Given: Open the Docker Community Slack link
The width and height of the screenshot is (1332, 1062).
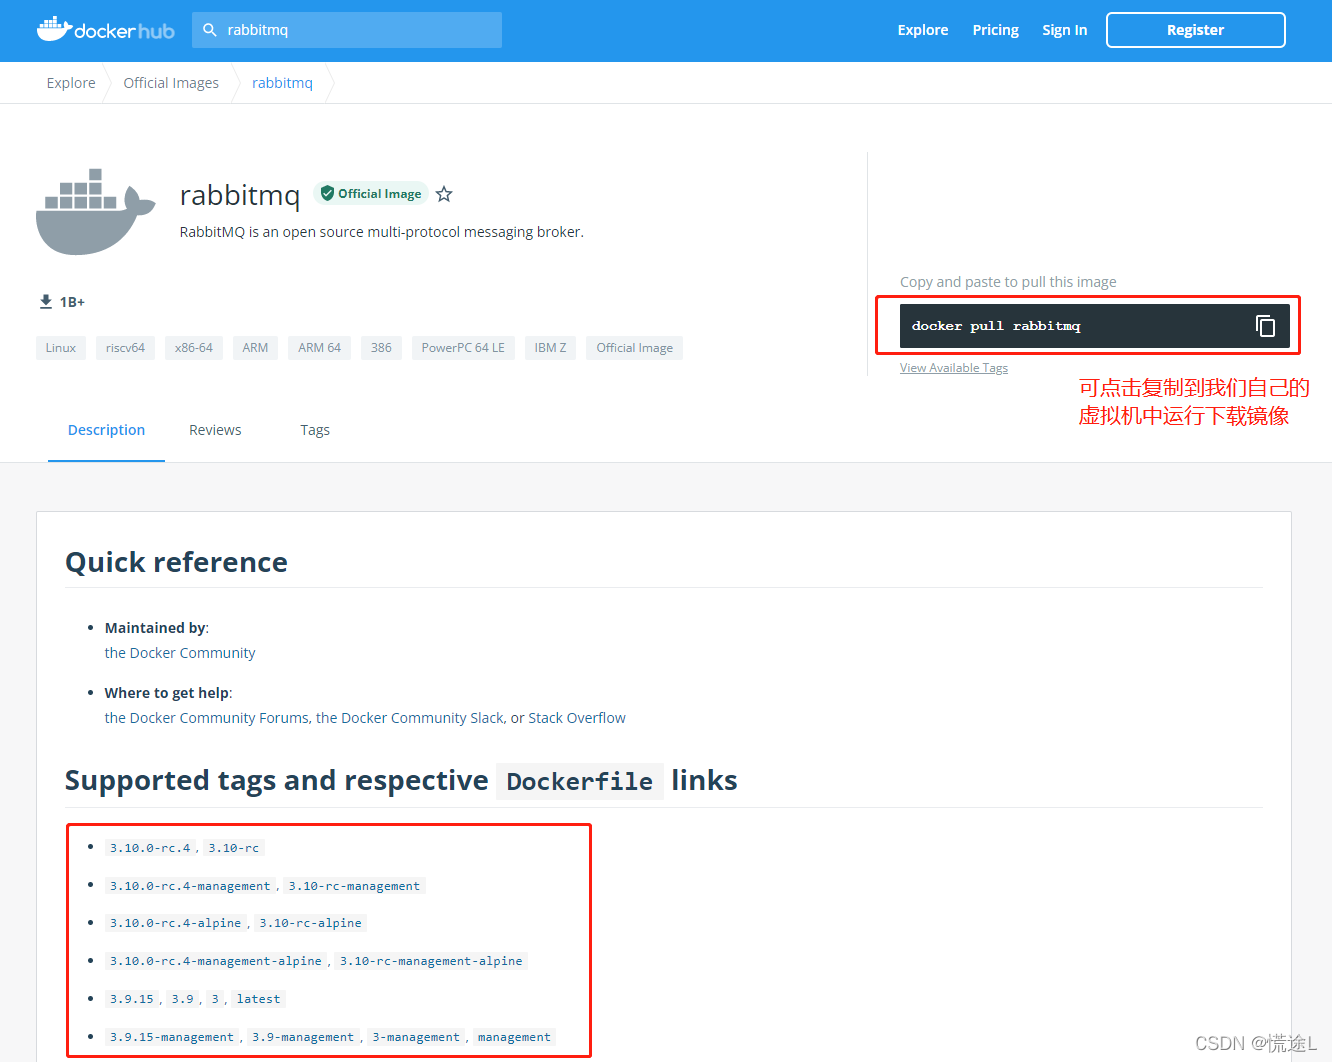Looking at the screenshot, I should [x=410, y=718].
